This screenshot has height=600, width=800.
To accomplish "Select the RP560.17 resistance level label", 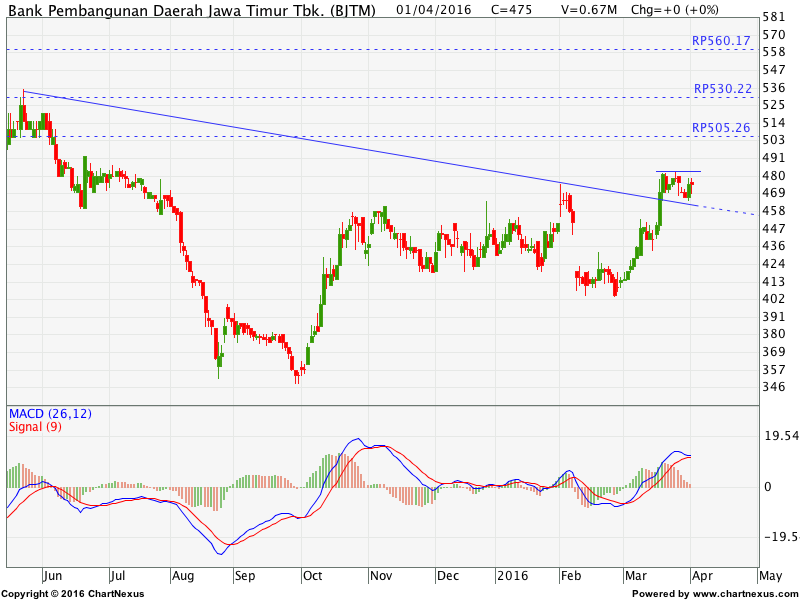I will (721, 40).
